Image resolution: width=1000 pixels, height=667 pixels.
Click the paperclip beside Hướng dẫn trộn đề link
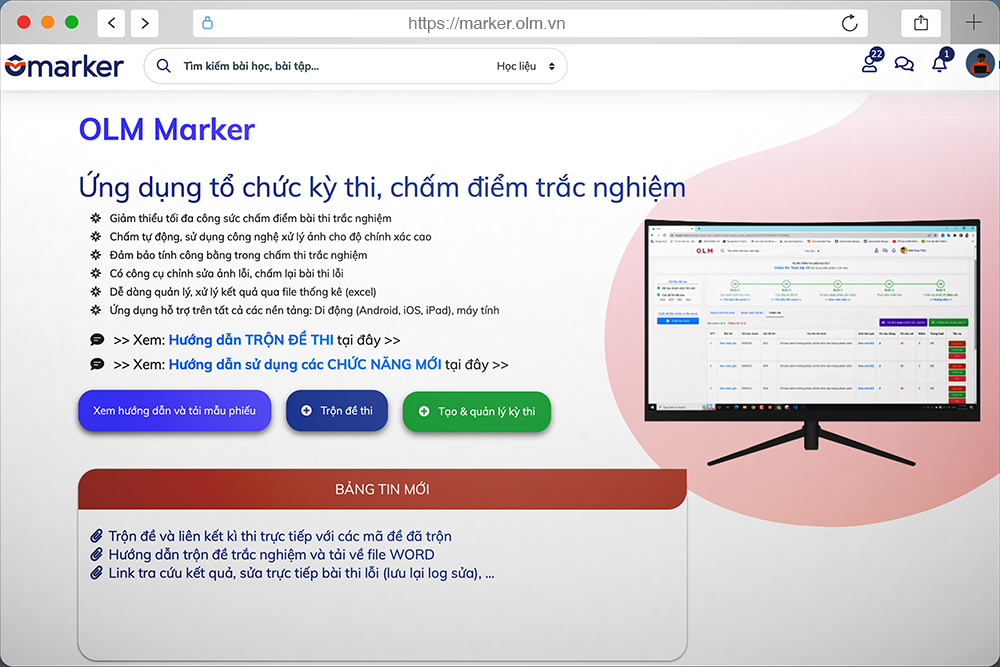(x=97, y=553)
